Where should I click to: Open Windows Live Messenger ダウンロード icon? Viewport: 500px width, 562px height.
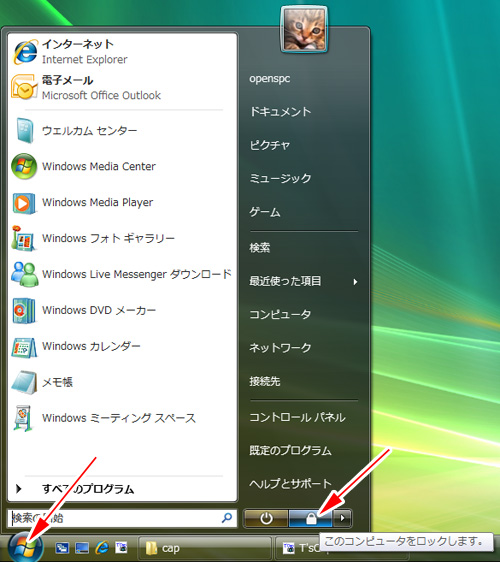pyautogui.click(x=24, y=274)
